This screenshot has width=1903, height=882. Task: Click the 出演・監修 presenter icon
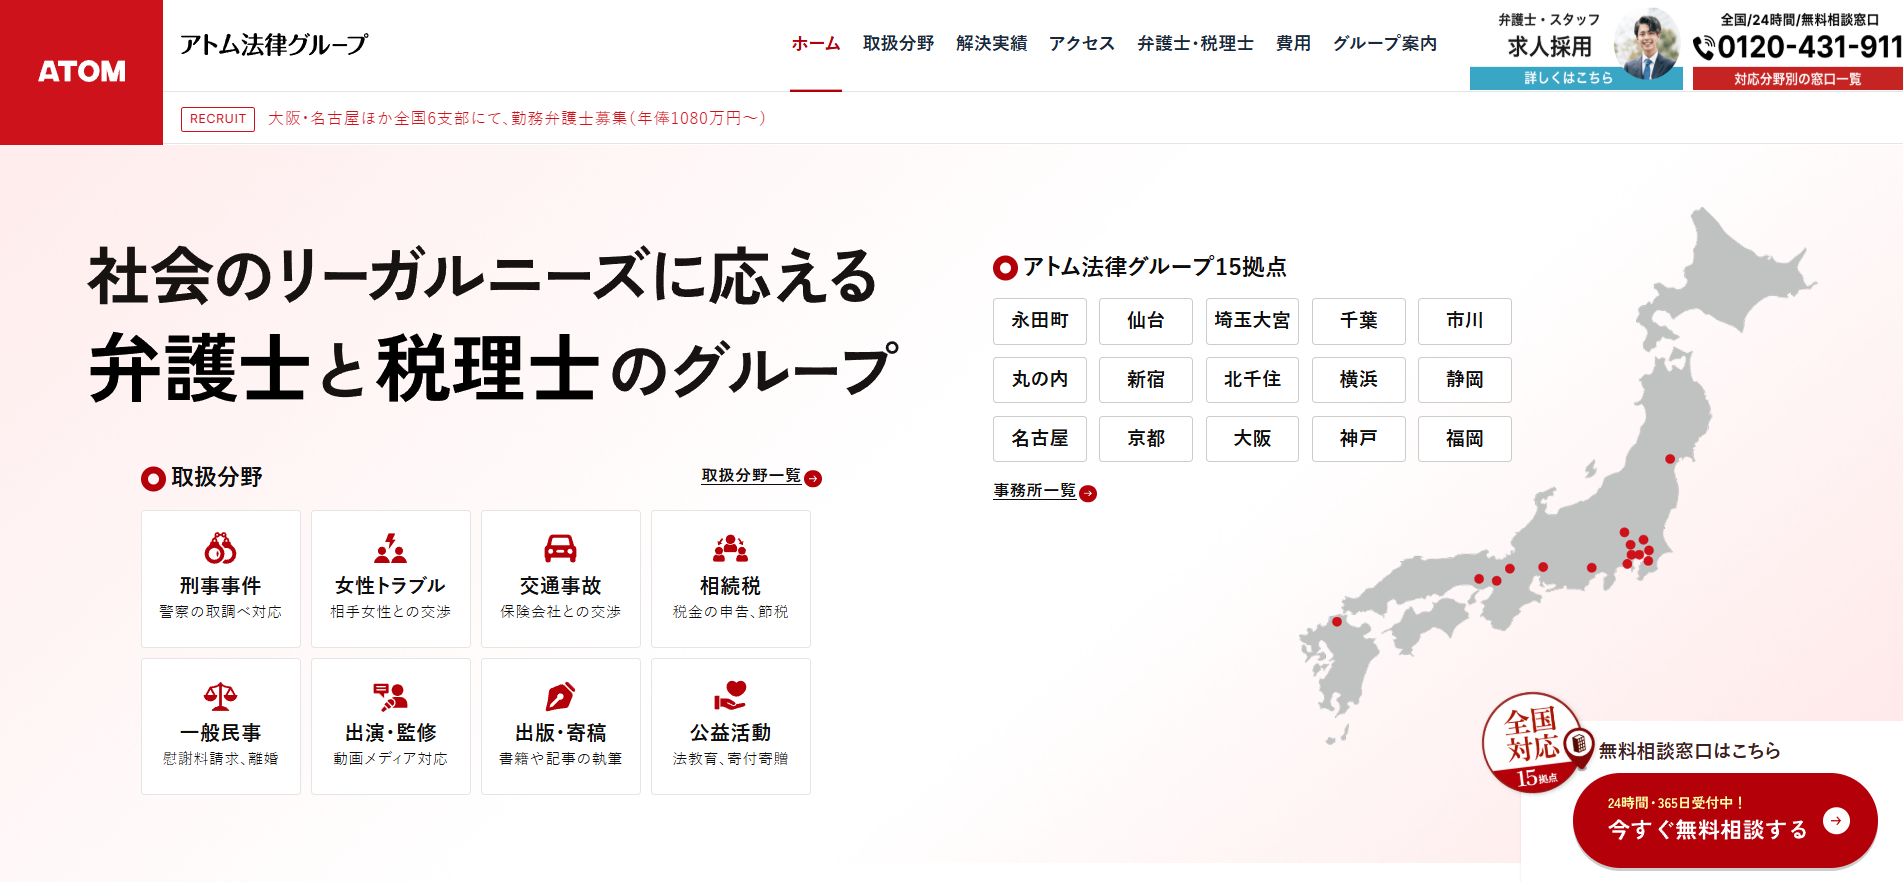click(x=390, y=696)
